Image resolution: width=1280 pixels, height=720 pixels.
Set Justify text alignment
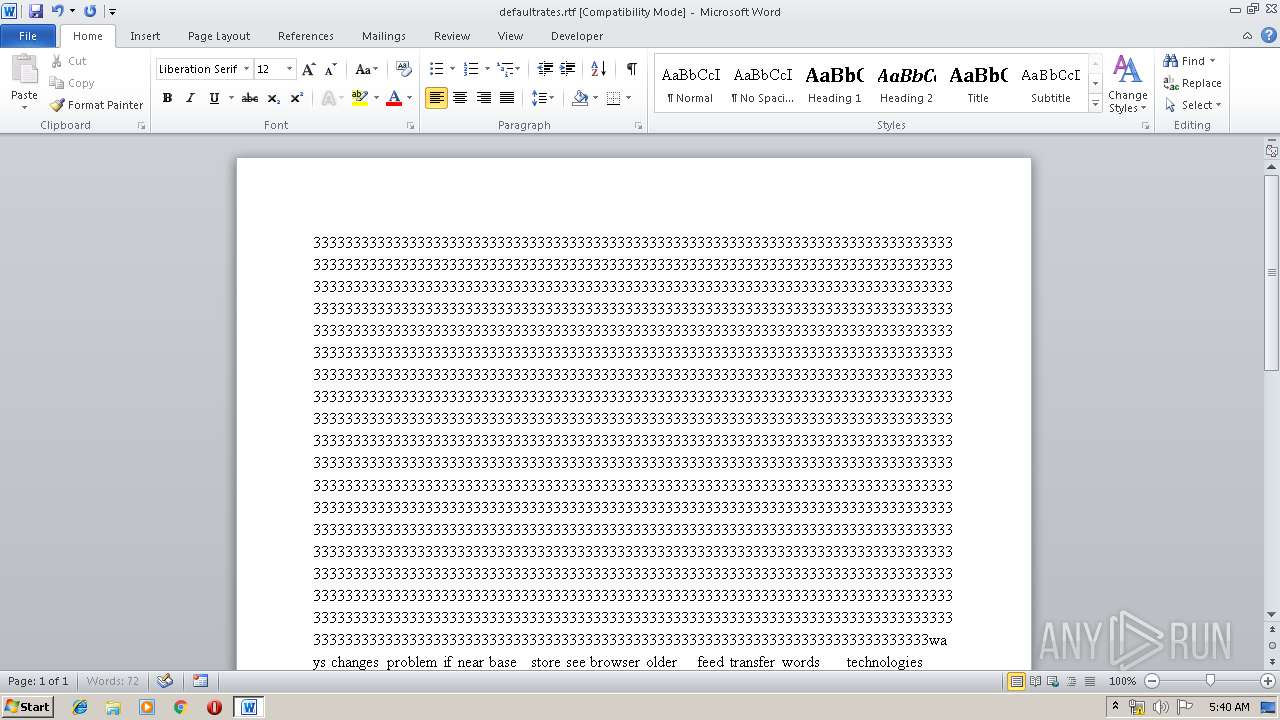[x=507, y=98]
